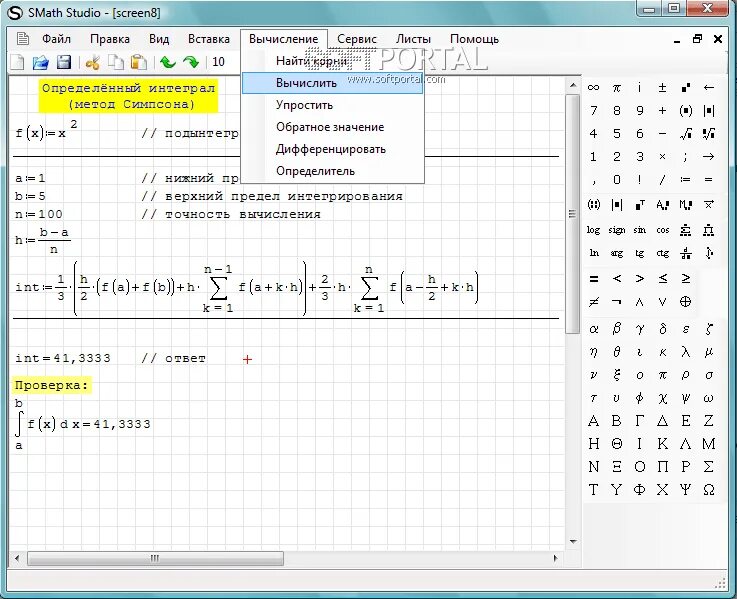The image size is (737, 599).
Task: Insert the imaginary unit i
Action: pos(640,87)
